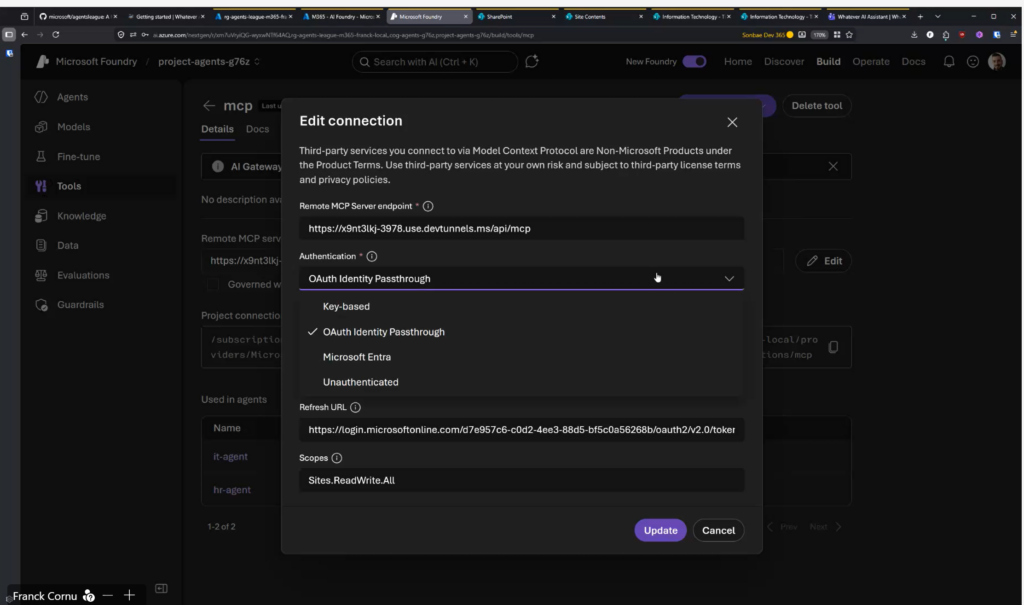
Task: Open Discover in top navigation
Action: click(784, 61)
